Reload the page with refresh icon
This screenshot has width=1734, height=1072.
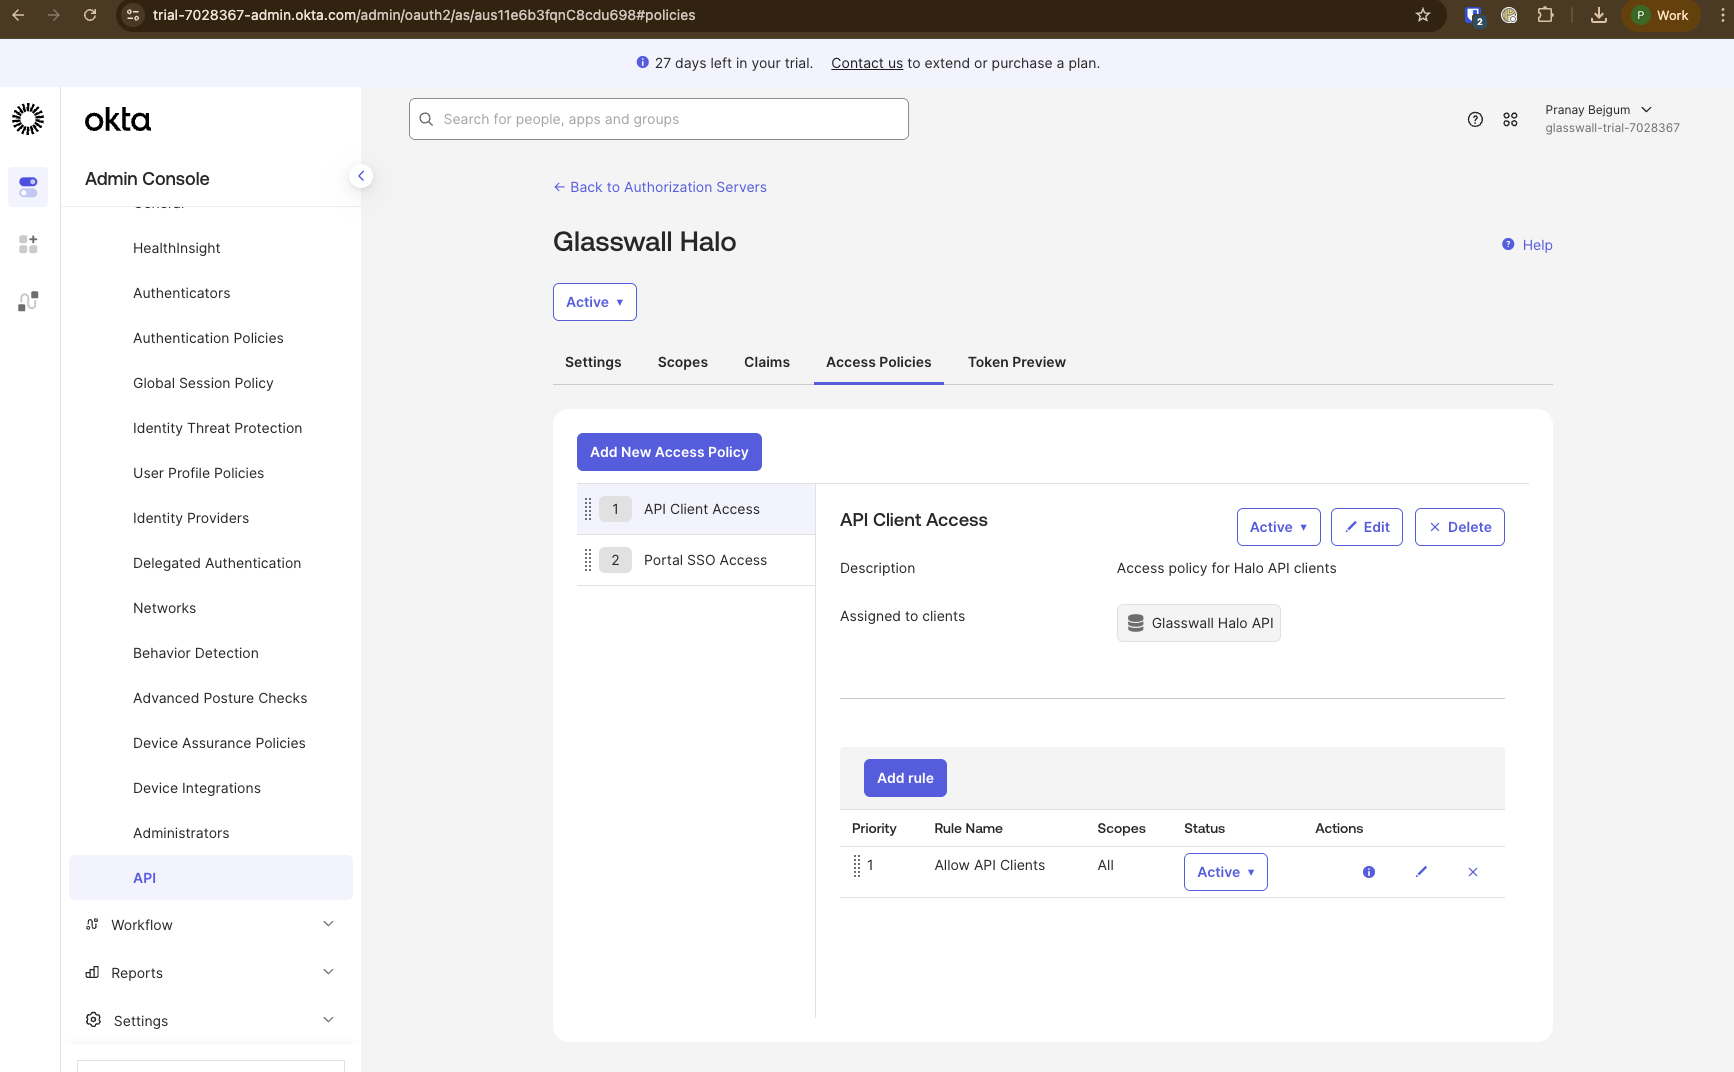tap(90, 15)
